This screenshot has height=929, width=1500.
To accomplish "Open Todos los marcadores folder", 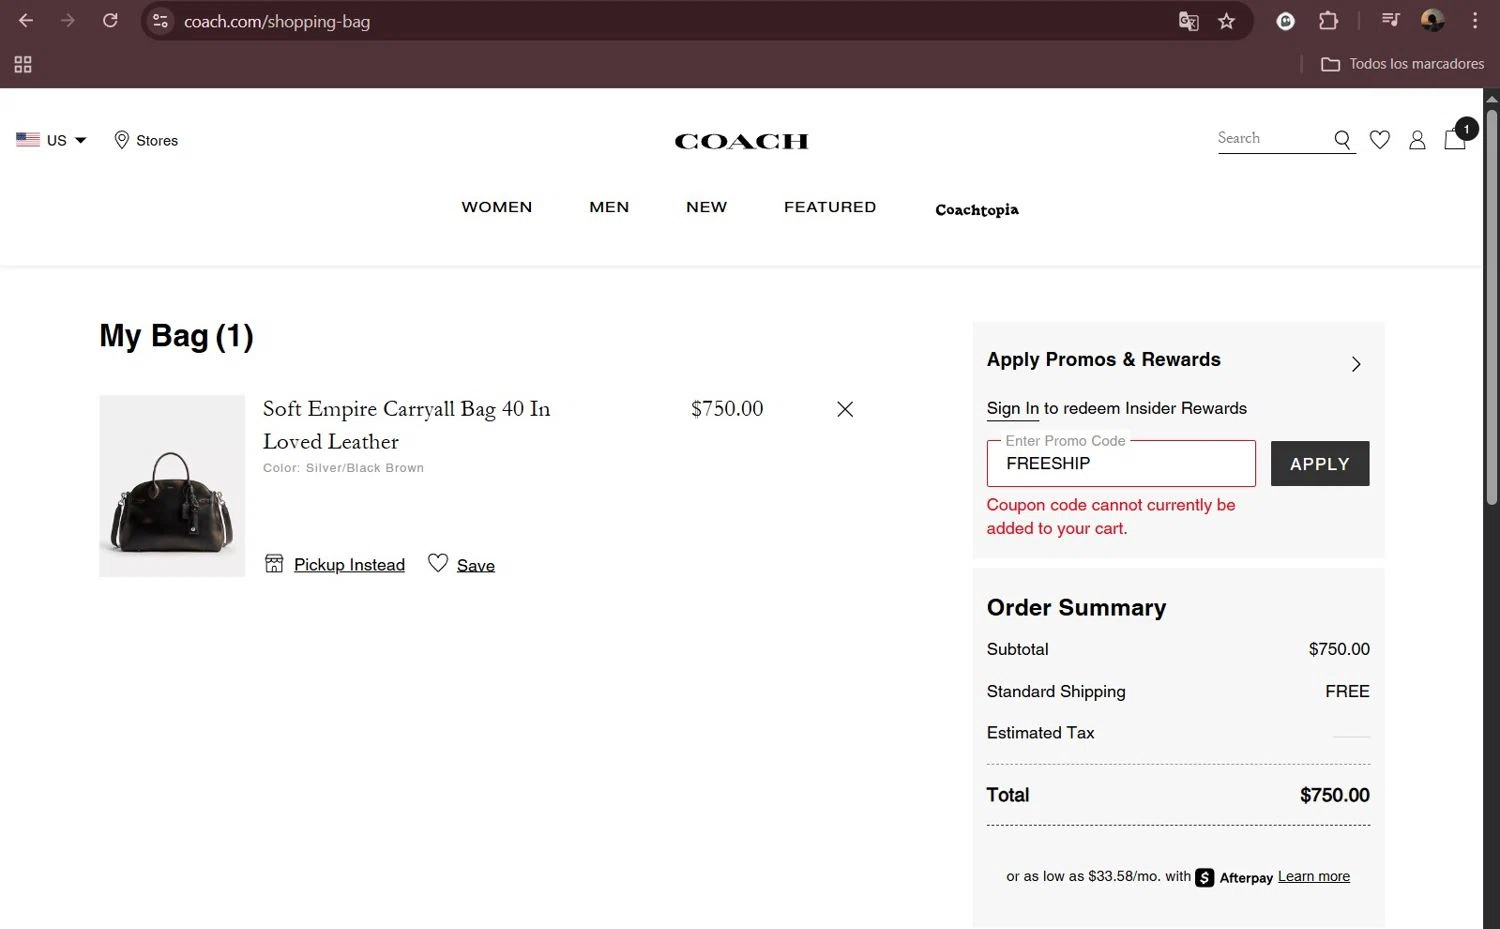I will 1402,64.
